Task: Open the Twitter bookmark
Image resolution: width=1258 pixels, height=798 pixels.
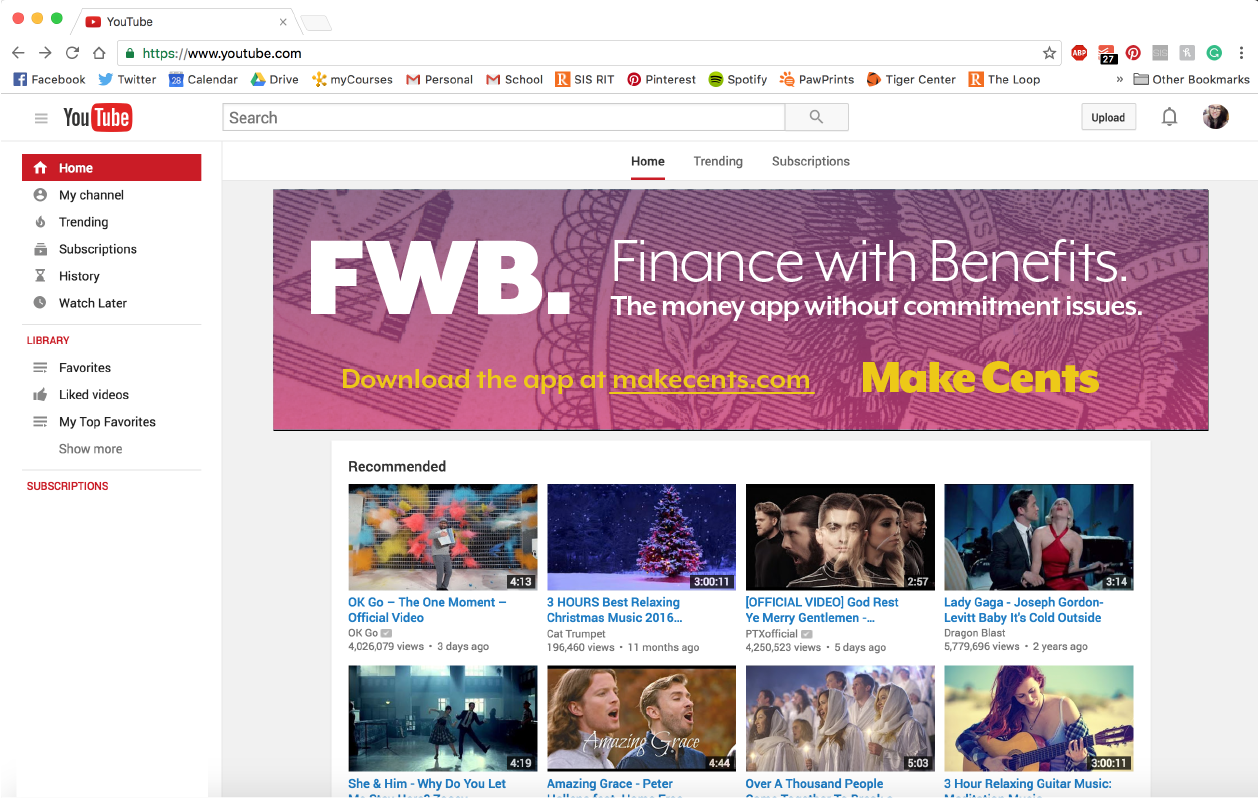Action: [127, 79]
